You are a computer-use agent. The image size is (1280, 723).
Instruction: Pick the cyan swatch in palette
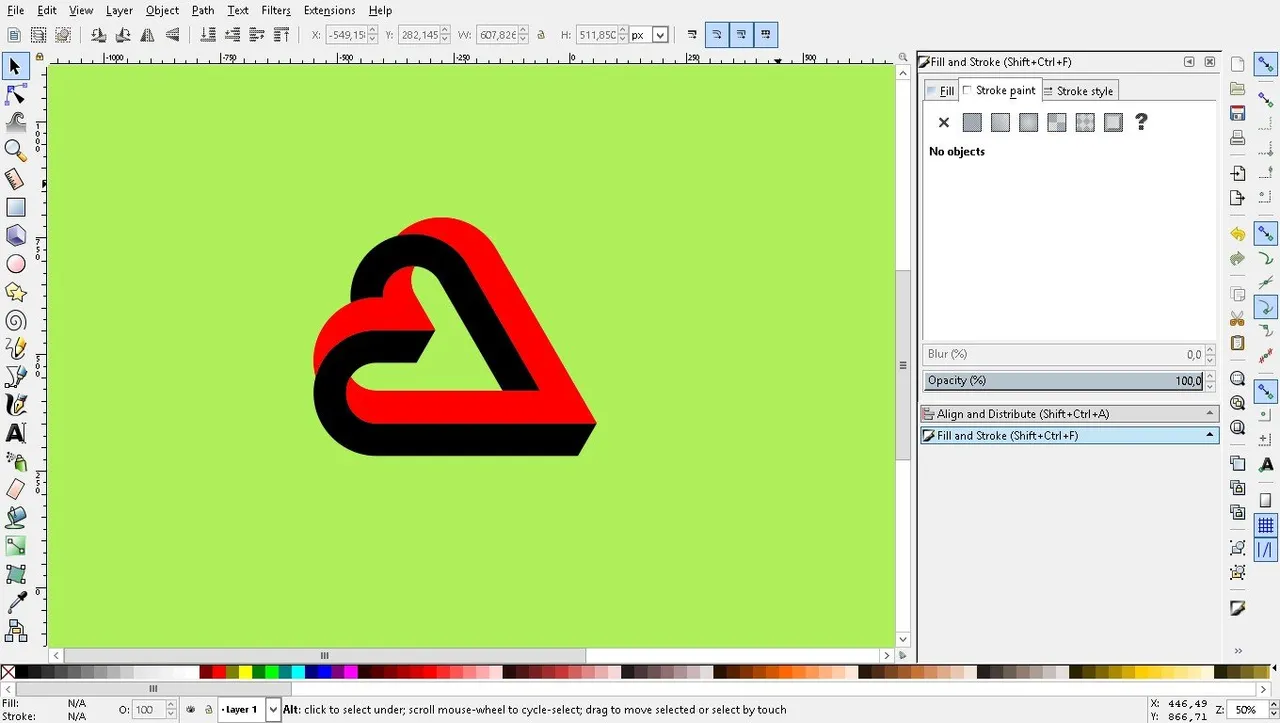[297, 673]
